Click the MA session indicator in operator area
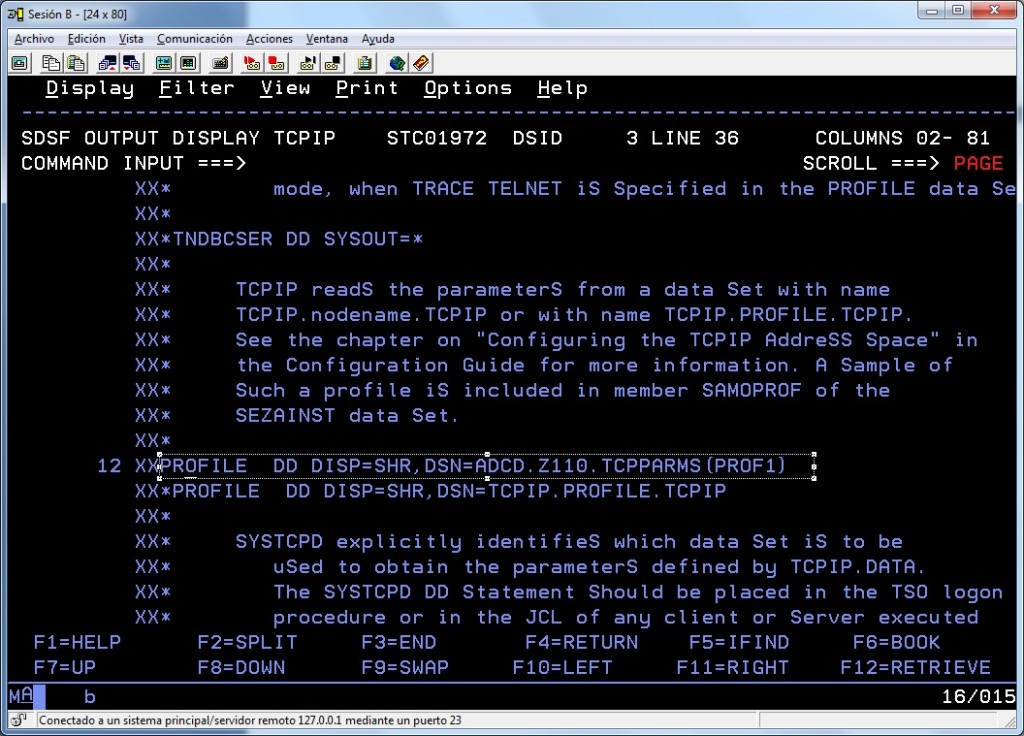1024x736 pixels. tap(21, 696)
